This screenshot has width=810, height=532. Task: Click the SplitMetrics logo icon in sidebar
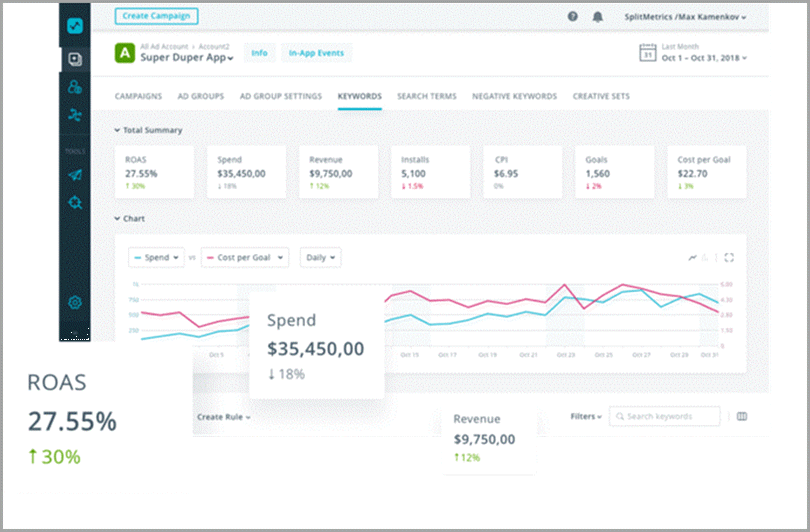[74, 26]
